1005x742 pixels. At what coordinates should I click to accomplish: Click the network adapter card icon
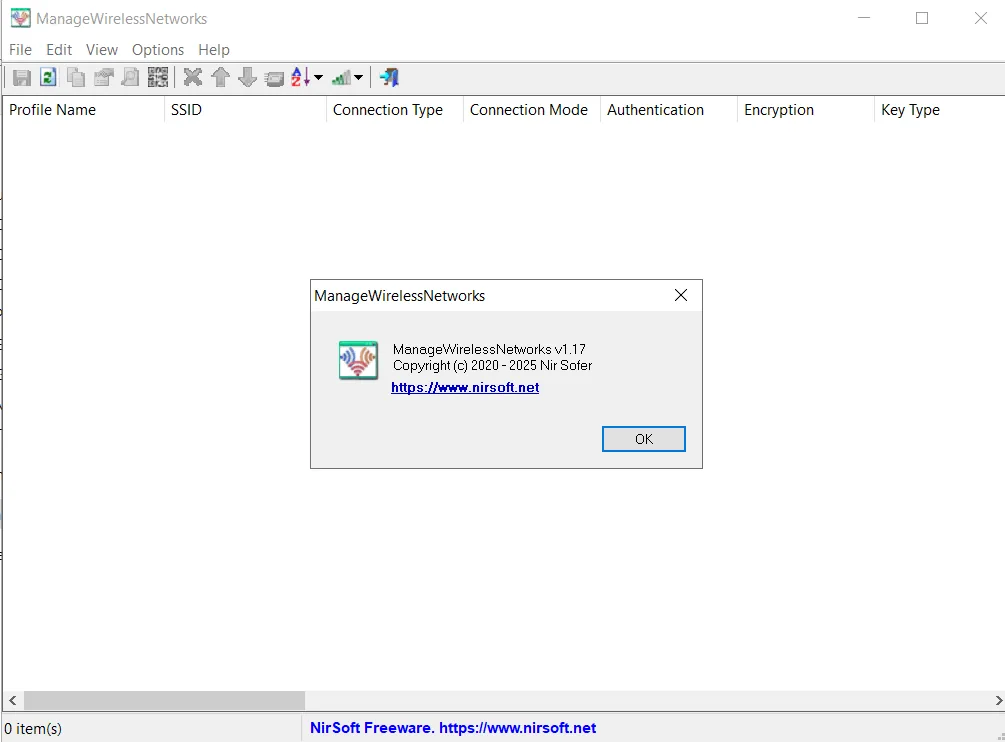coord(274,79)
